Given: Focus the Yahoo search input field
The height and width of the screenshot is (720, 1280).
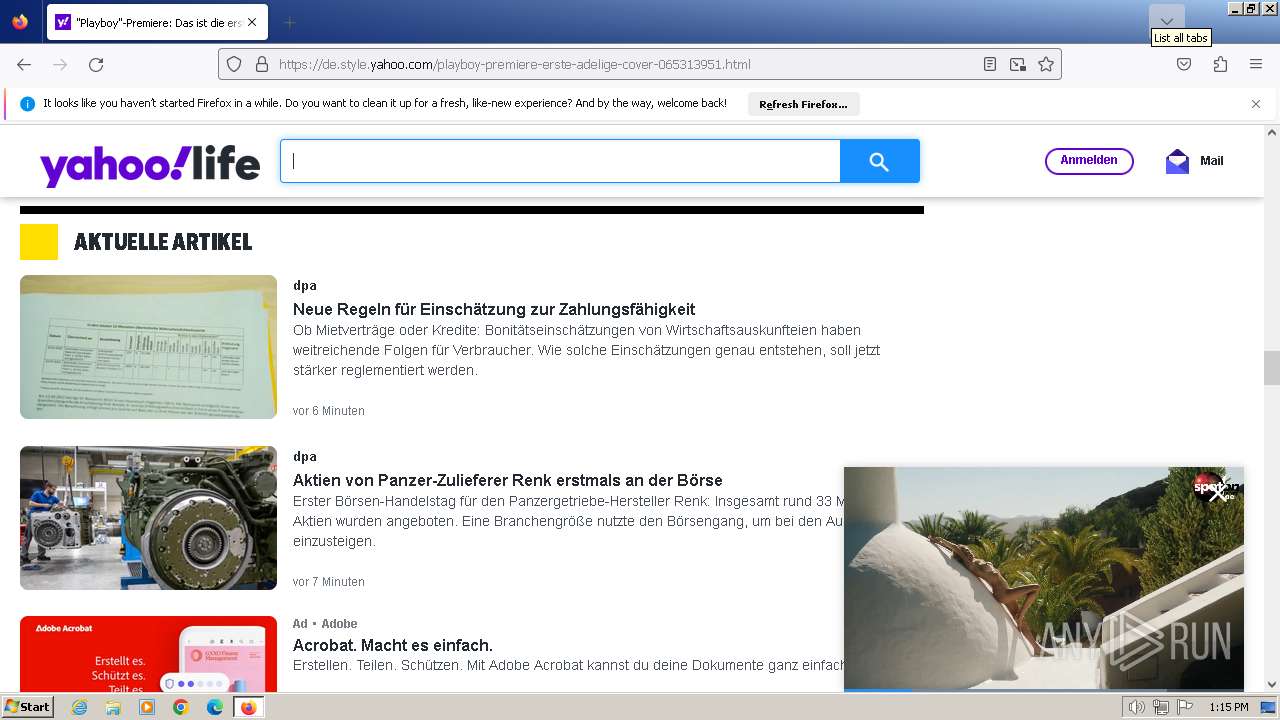Looking at the screenshot, I should coord(560,161).
